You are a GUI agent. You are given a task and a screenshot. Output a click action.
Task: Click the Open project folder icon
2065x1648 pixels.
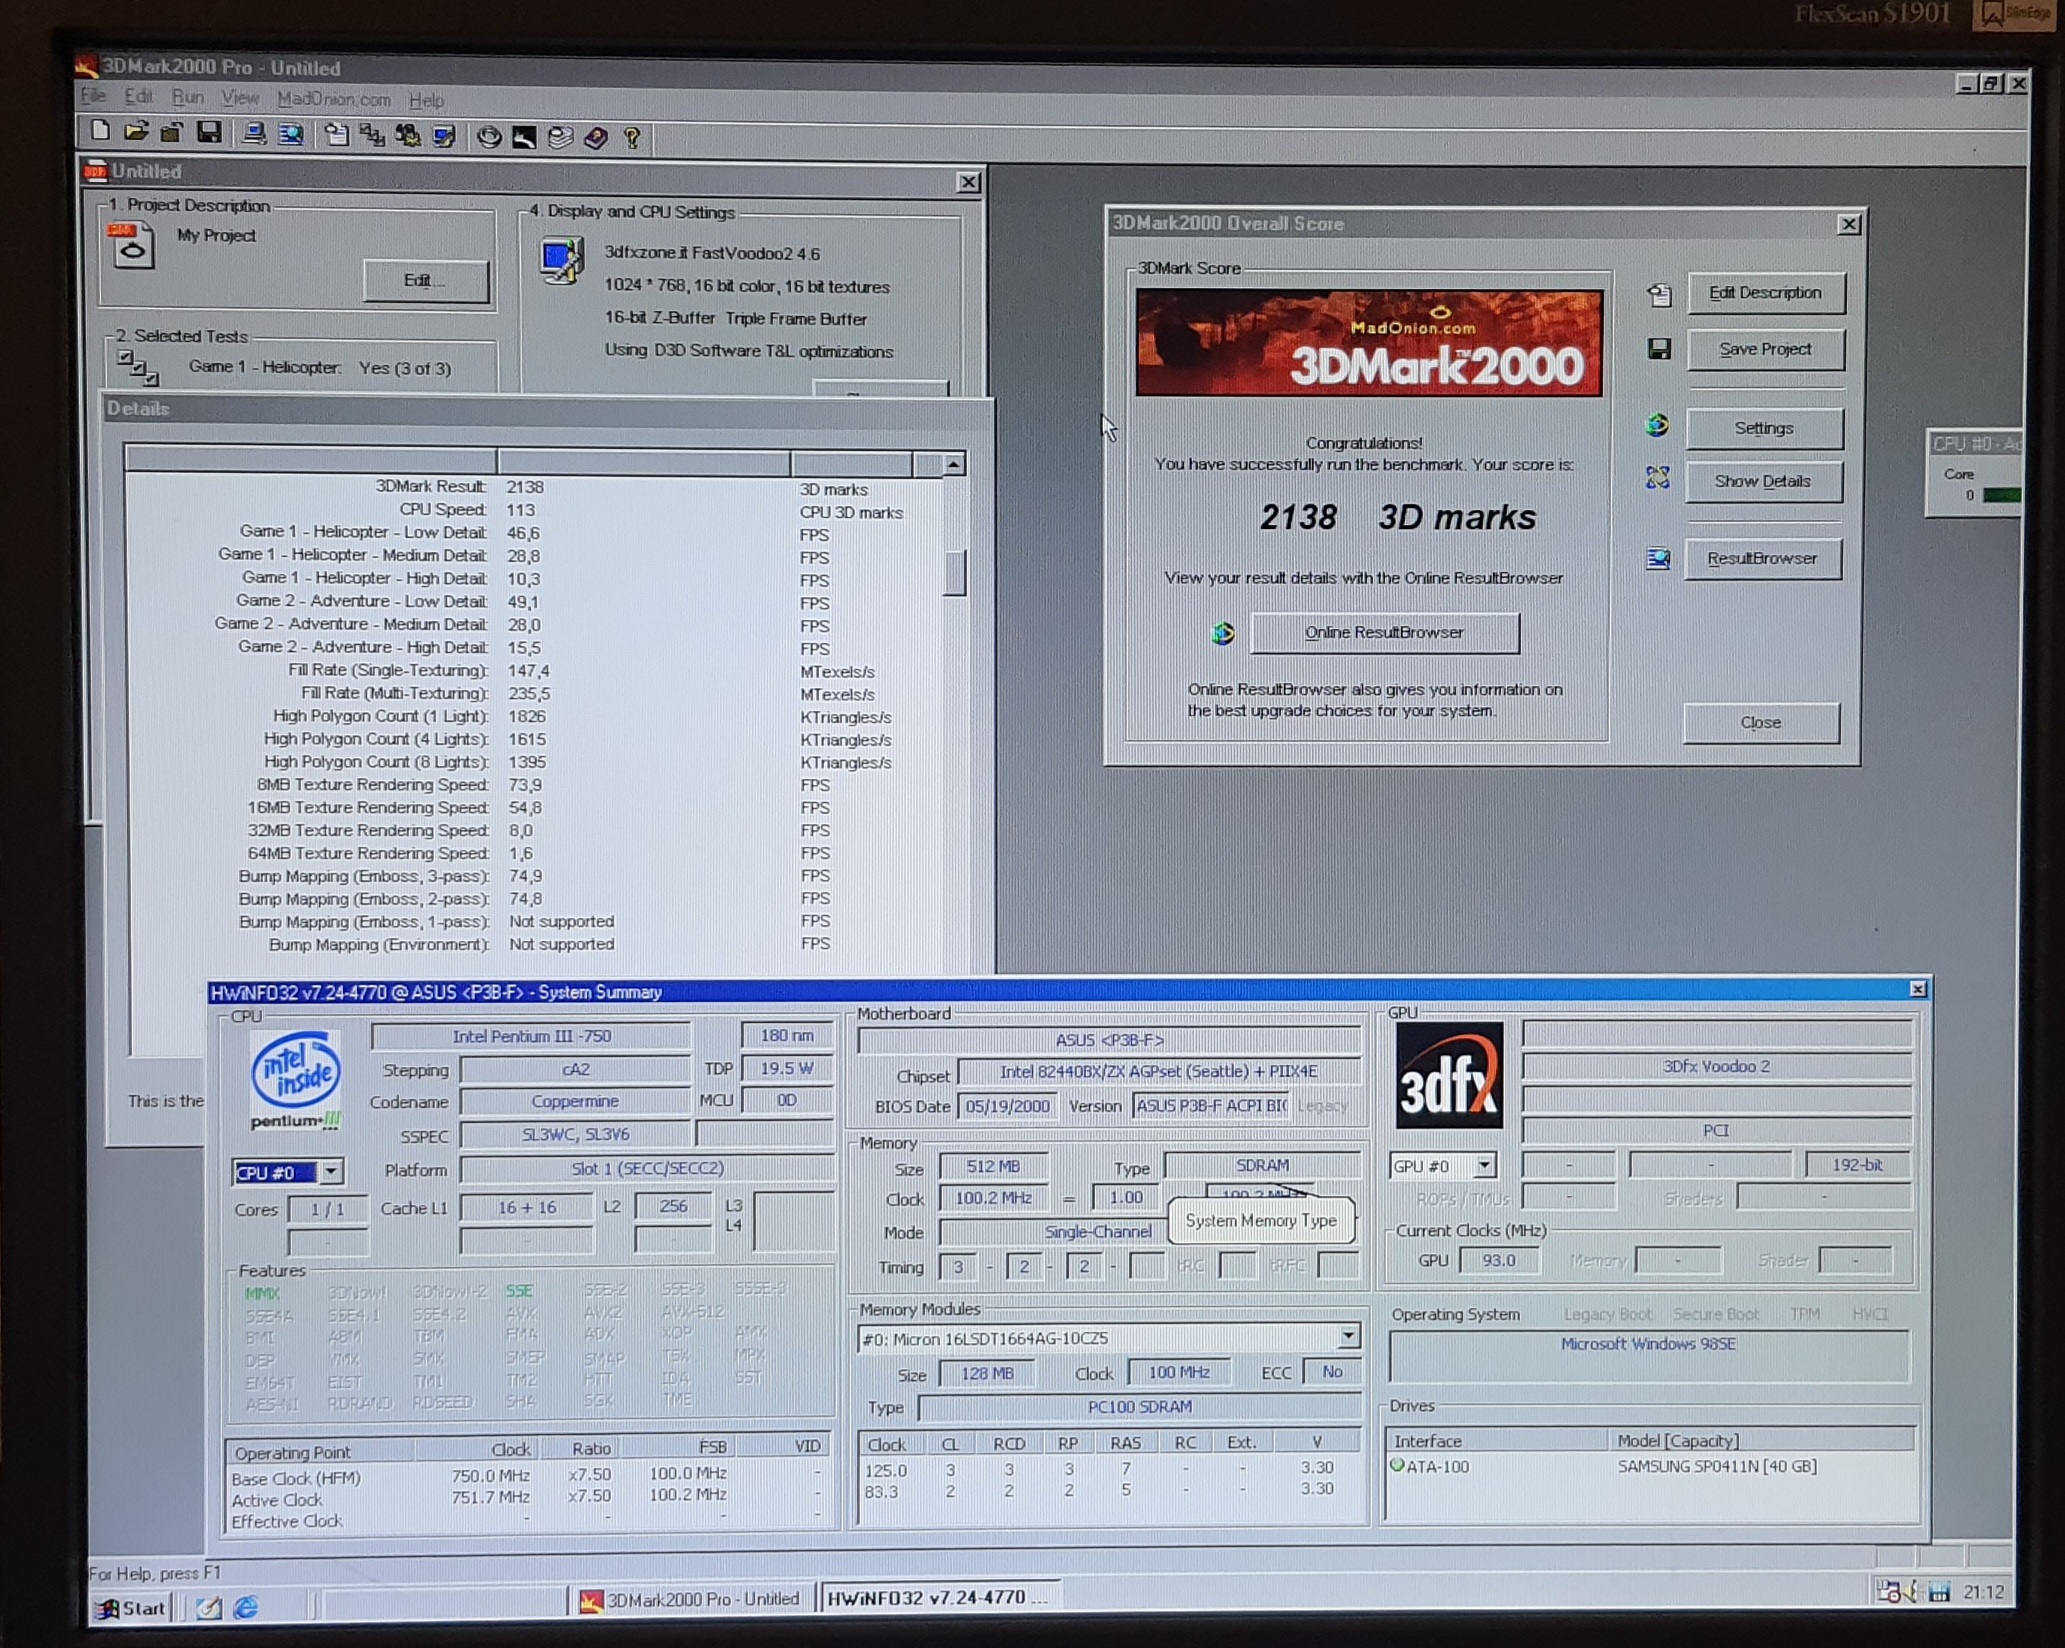(136, 132)
